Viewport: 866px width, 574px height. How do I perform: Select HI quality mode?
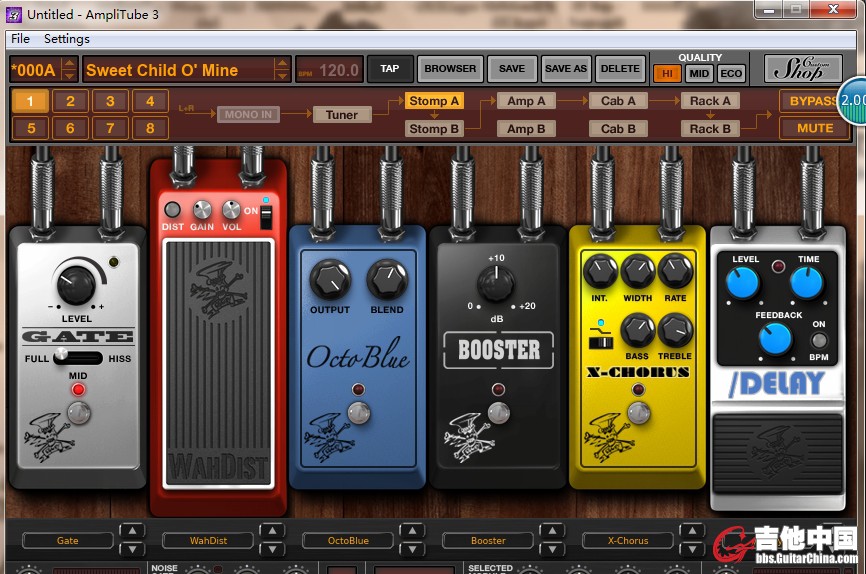point(667,73)
